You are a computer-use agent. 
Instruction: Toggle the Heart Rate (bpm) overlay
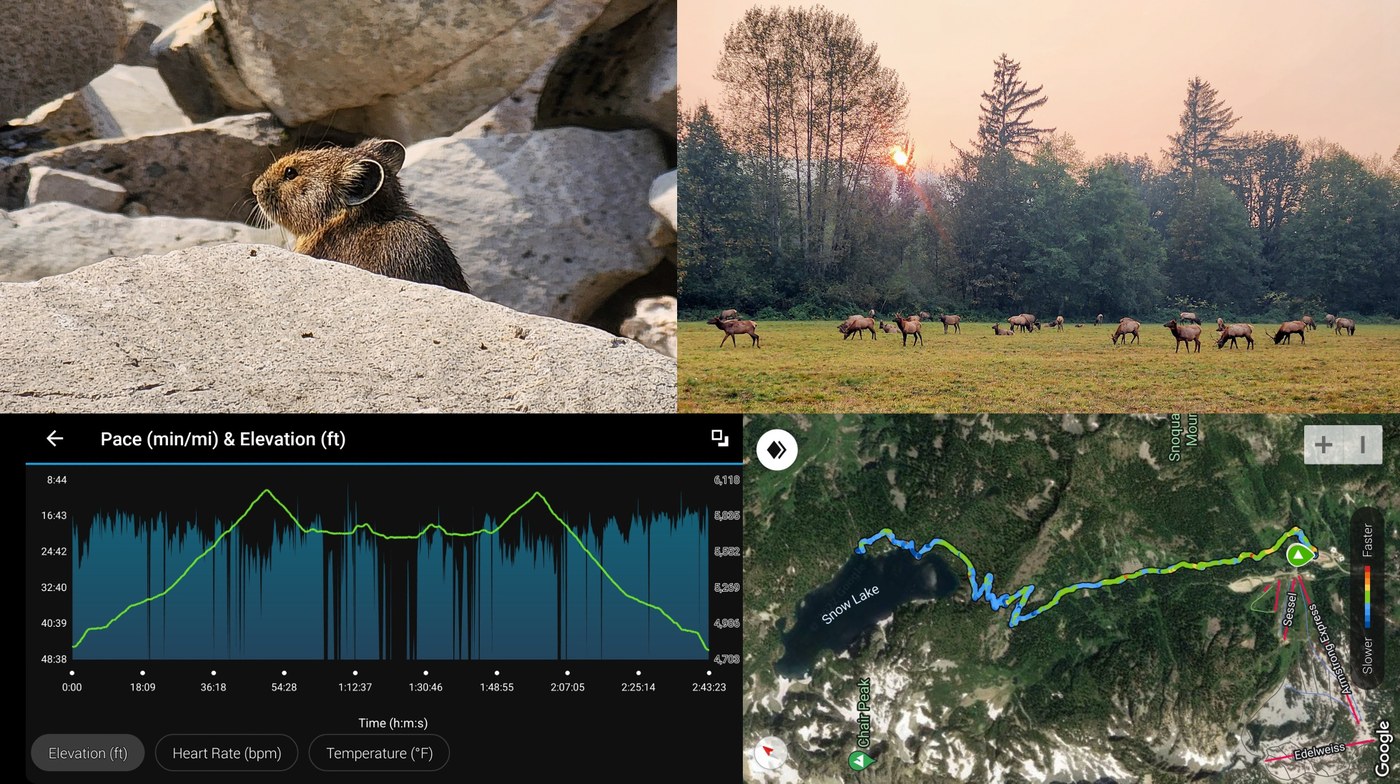point(227,753)
